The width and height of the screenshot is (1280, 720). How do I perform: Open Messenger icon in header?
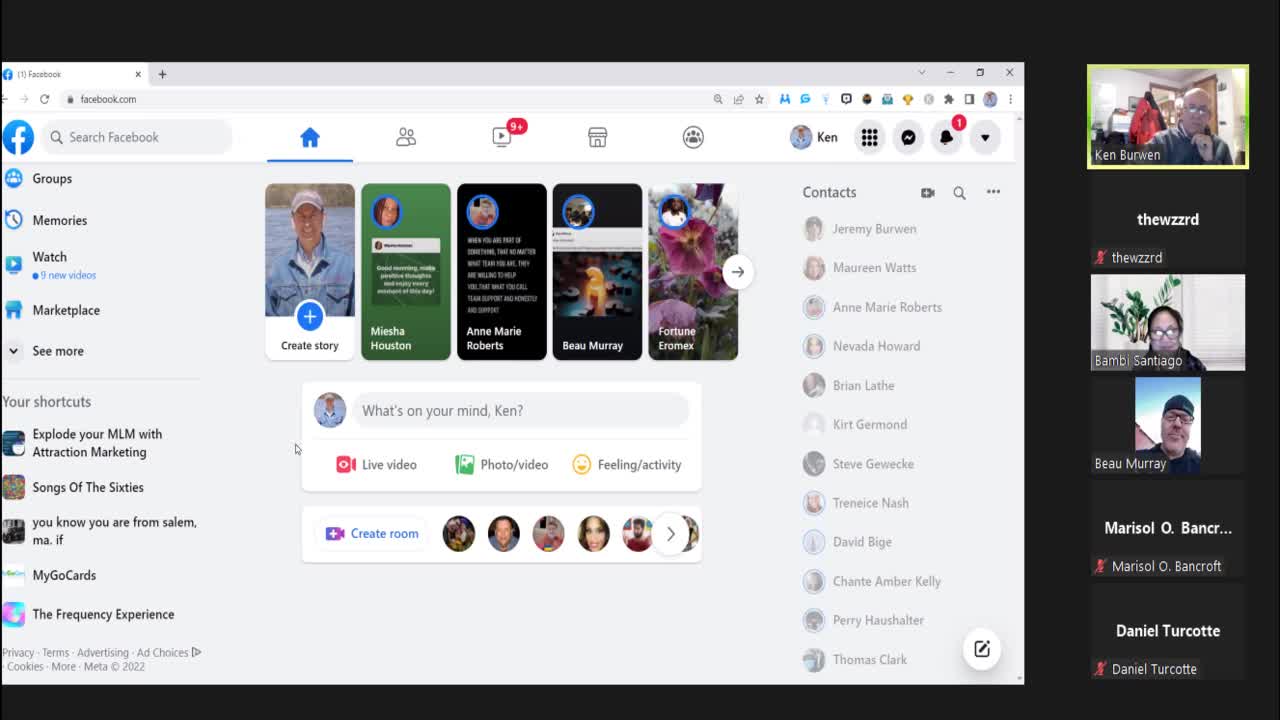pos(908,137)
